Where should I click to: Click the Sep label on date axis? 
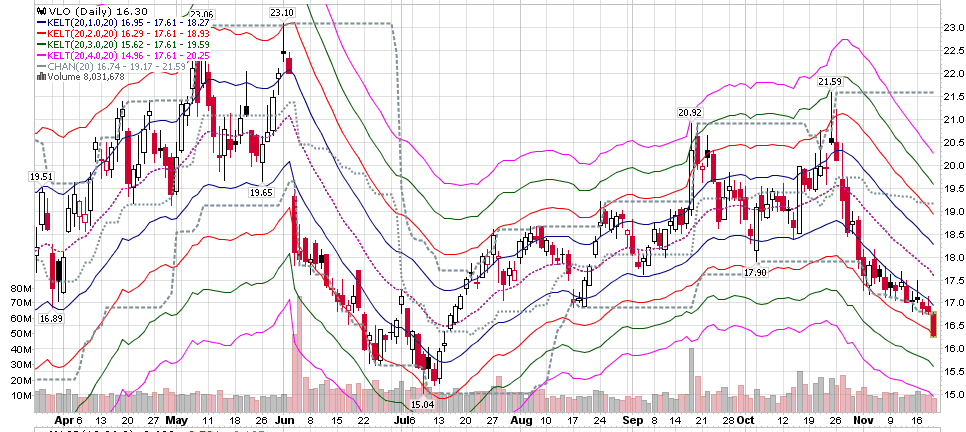coord(632,420)
